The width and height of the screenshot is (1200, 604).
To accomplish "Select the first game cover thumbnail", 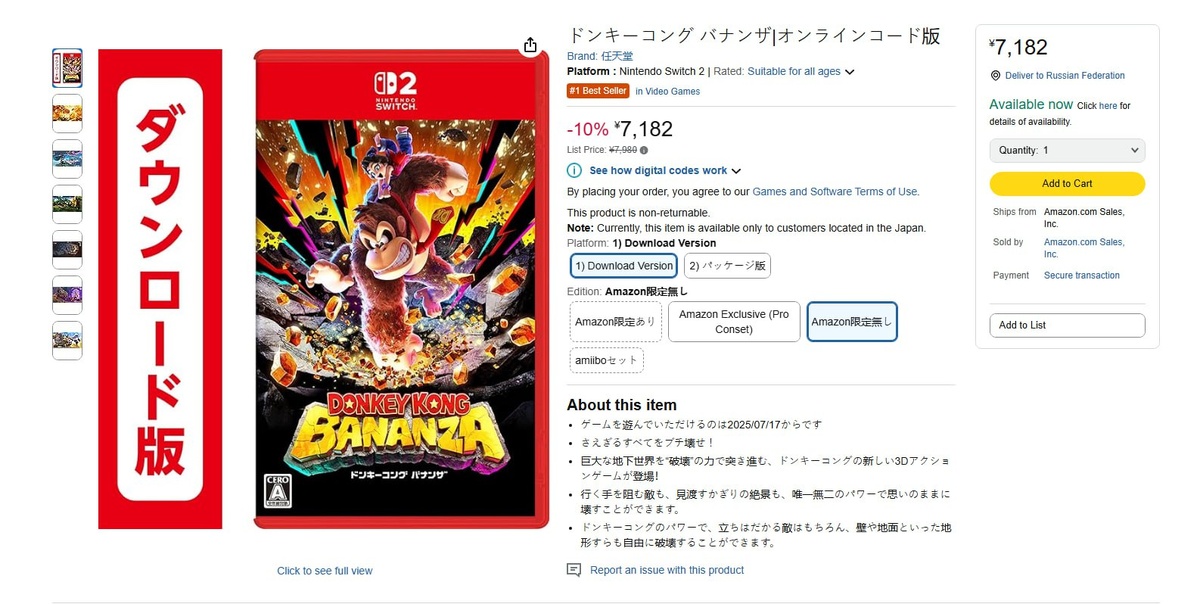I will [67, 68].
